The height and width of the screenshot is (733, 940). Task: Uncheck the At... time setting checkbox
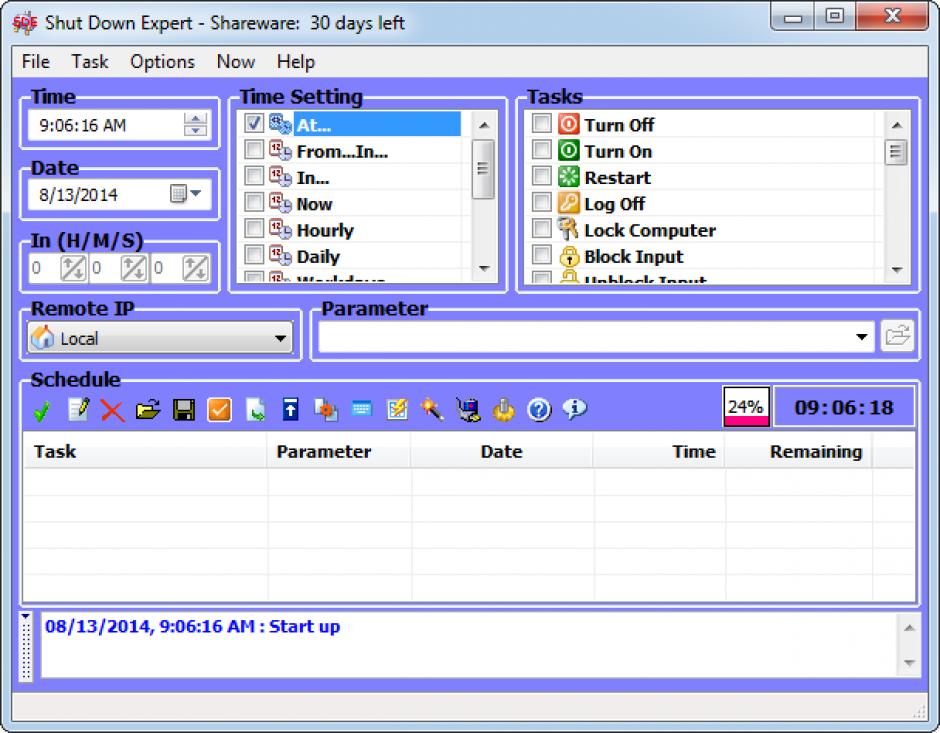[x=254, y=123]
